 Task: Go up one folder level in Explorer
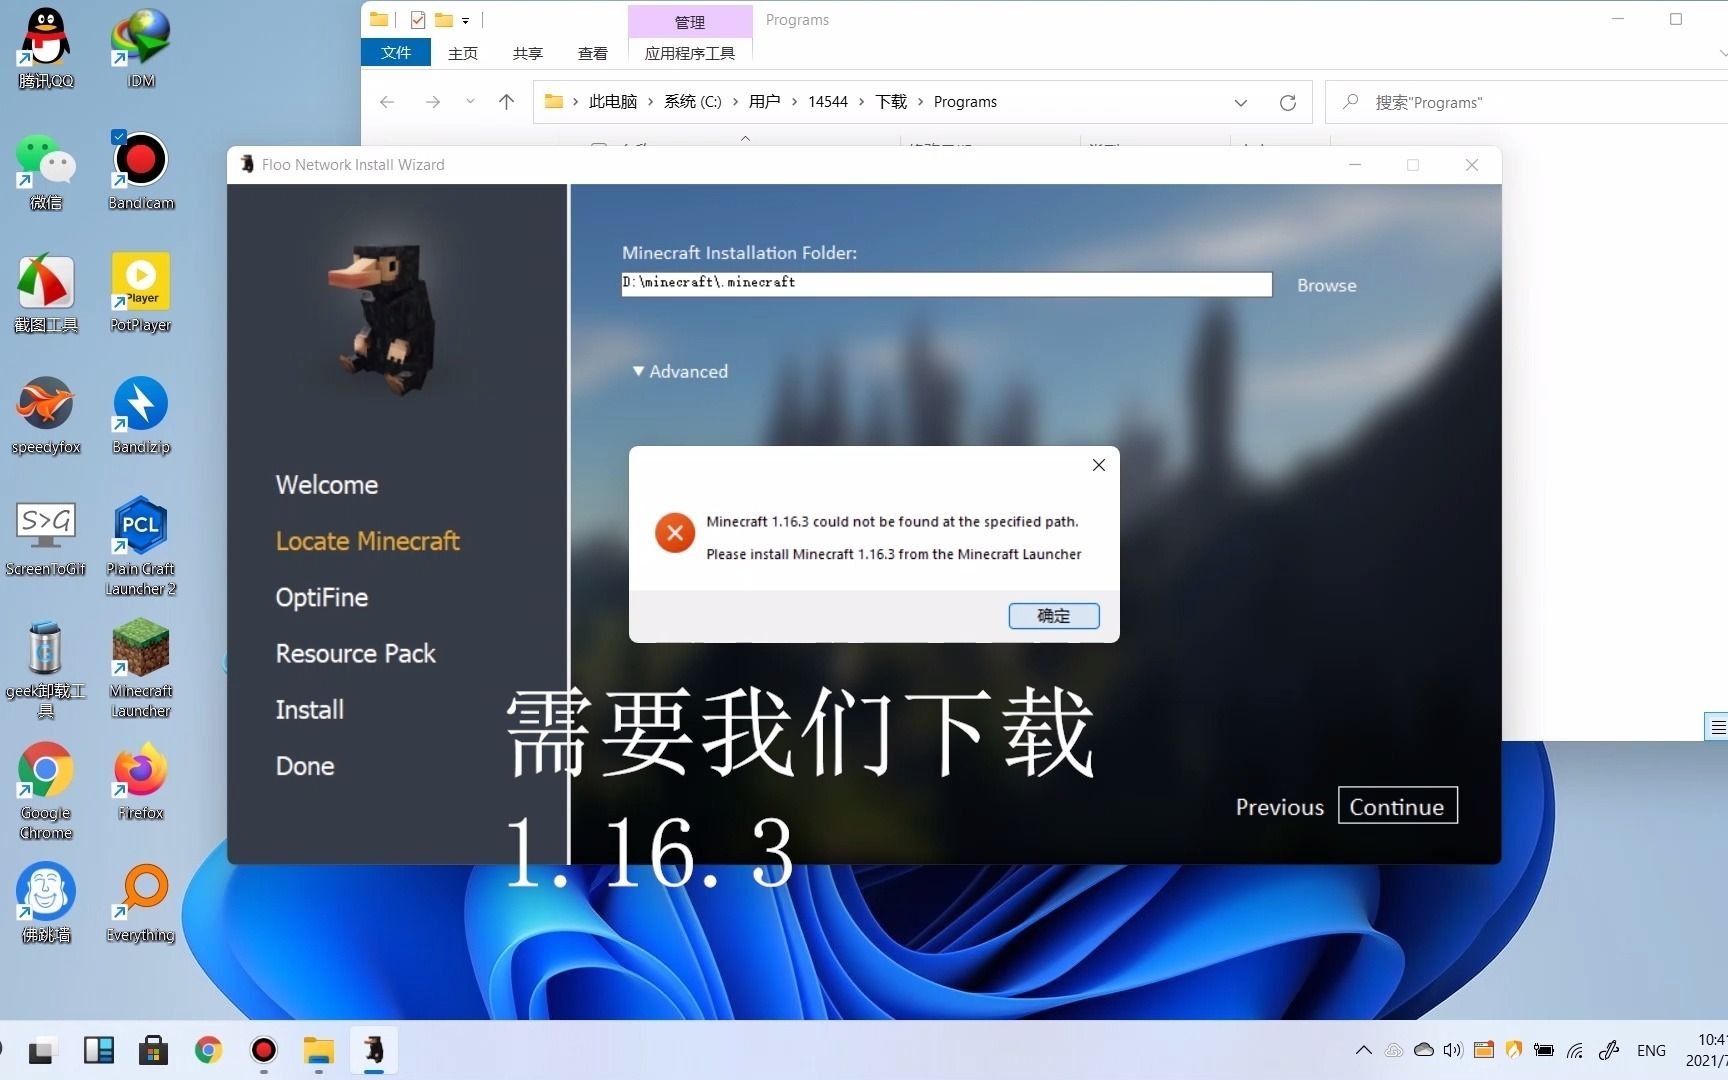pos(506,102)
